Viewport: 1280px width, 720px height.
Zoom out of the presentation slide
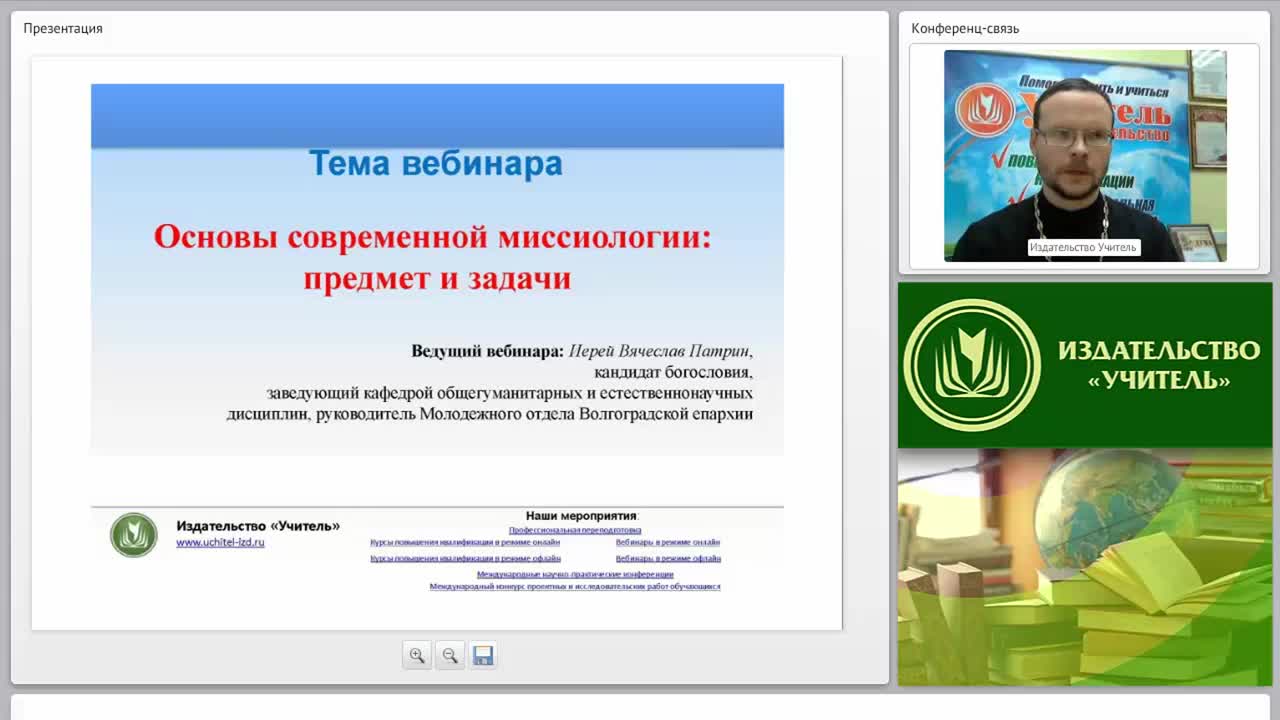pyautogui.click(x=450, y=655)
